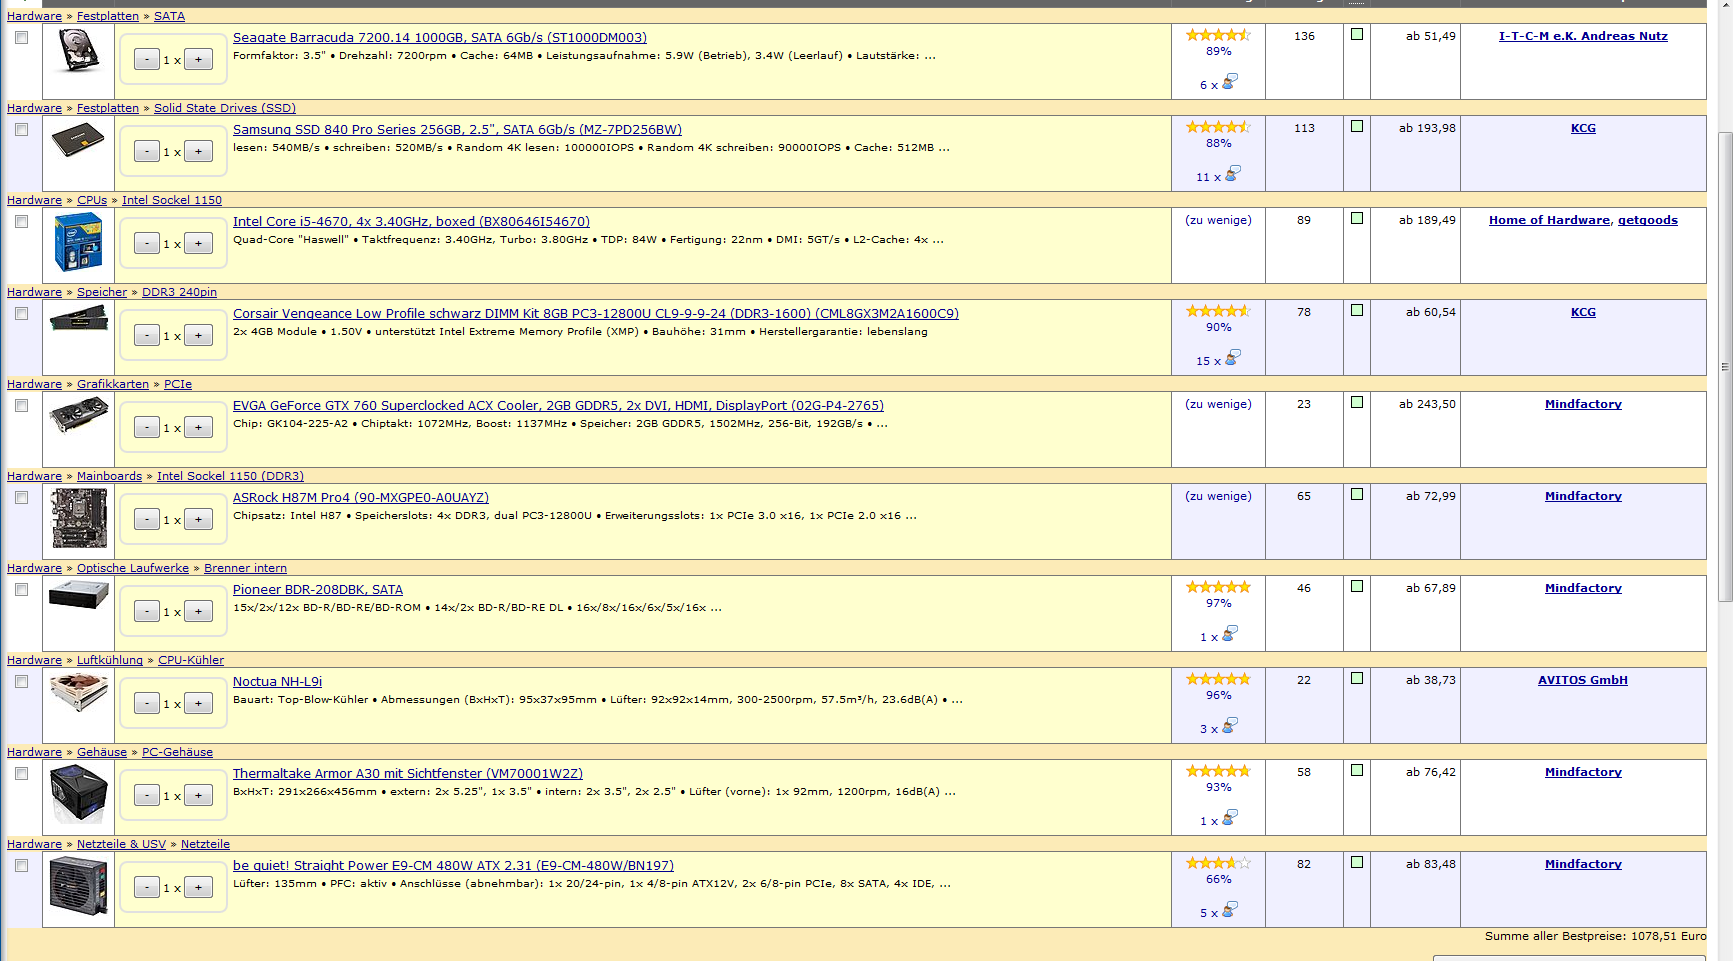Click the star rating for Seagate Barracuda
1733x961 pixels.
click(x=1218, y=35)
